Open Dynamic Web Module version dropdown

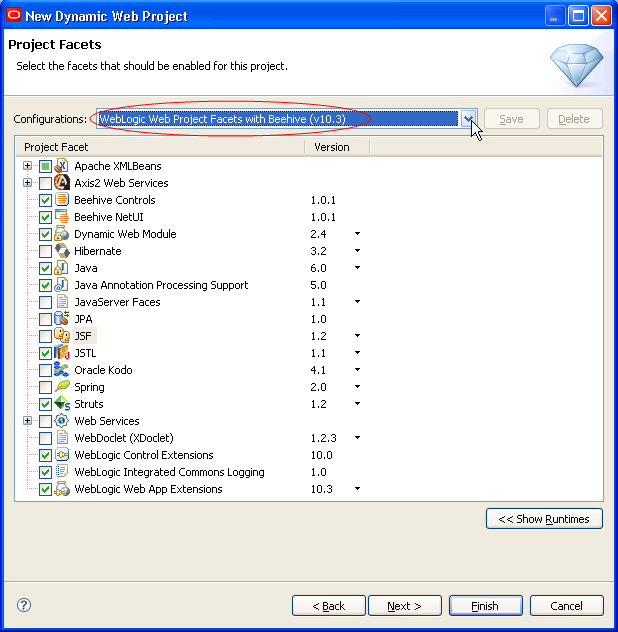click(357, 234)
